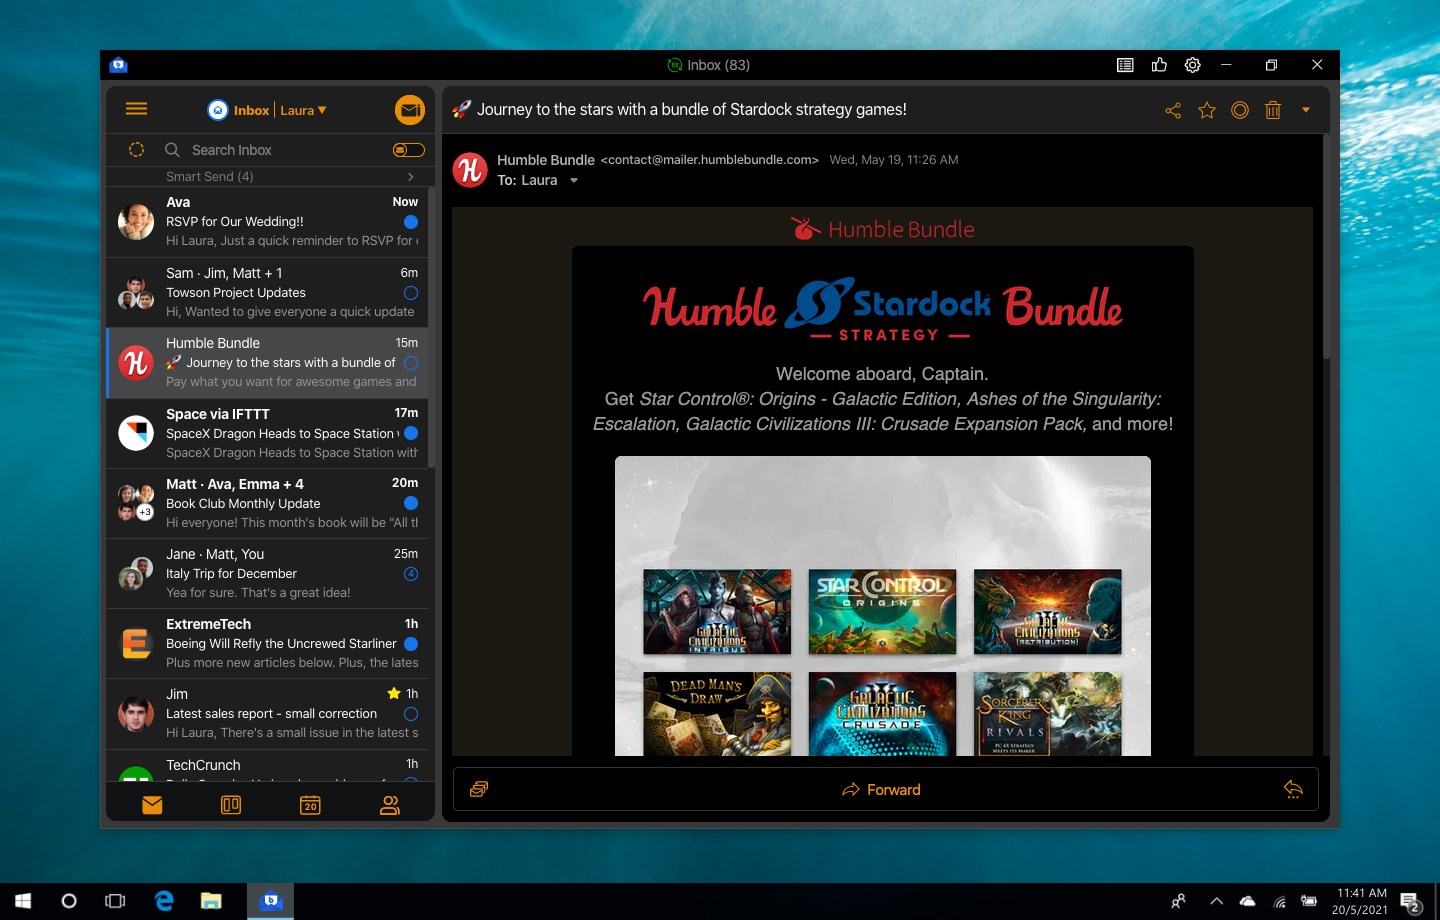Open the Calendar tab at the bottom
The width and height of the screenshot is (1440, 920).
(310, 805)
